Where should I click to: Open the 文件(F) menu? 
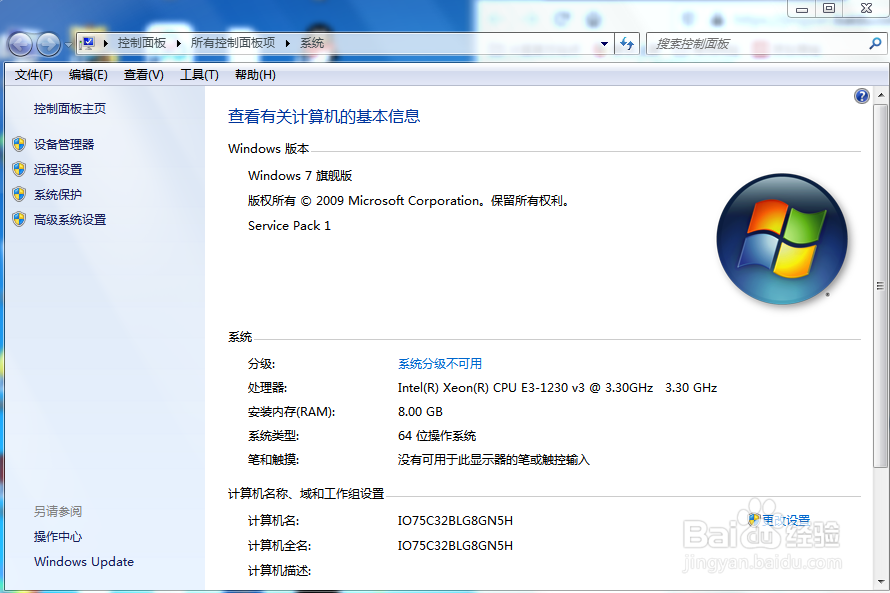pos(33,75)
